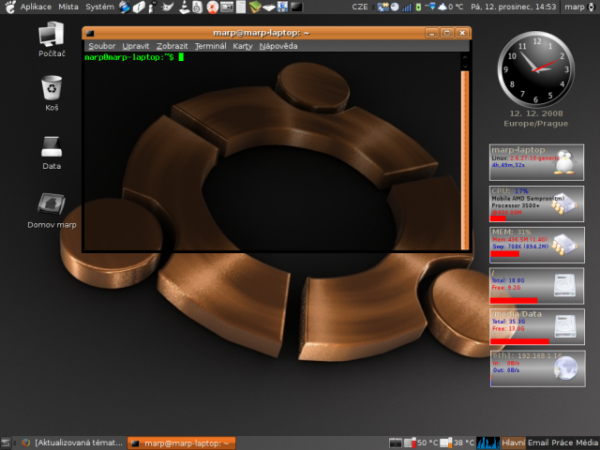This screenshot has width=600, height=450.
Task: Launch the web browser globe icon
Action: pos(124,7)
